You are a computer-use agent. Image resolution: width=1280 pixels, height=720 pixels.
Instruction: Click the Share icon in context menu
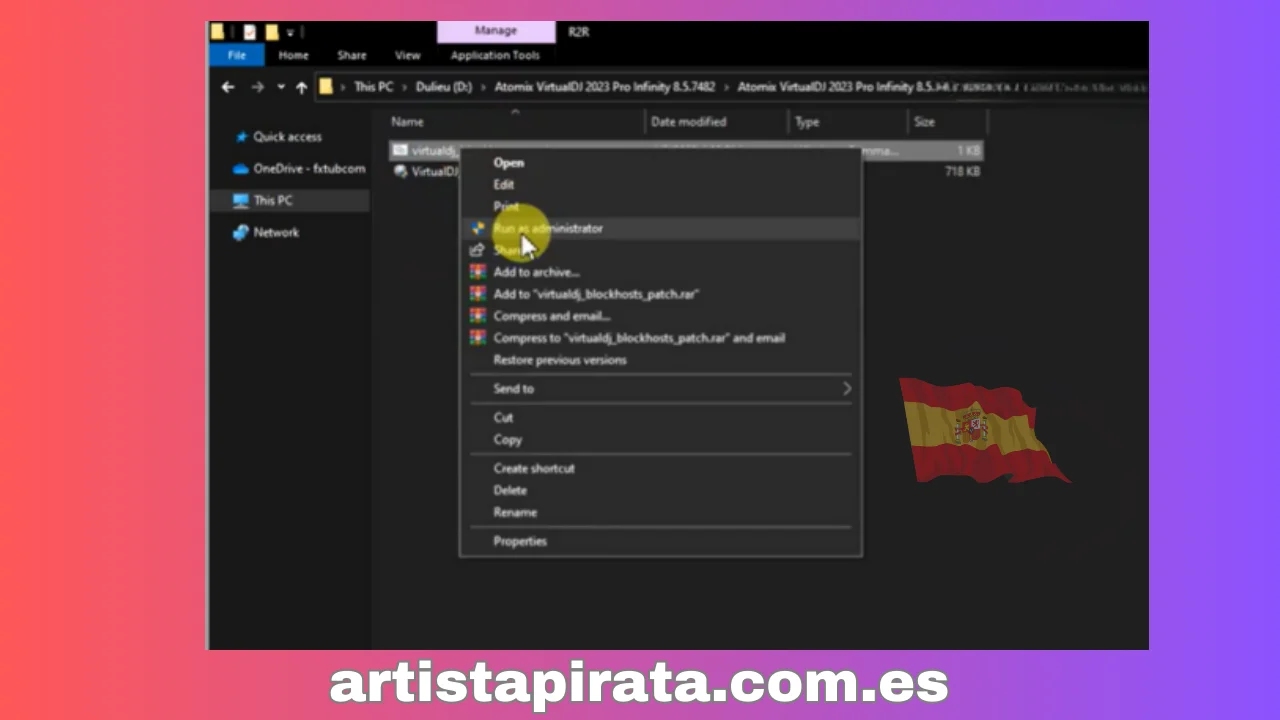click(x=477, y=250)
